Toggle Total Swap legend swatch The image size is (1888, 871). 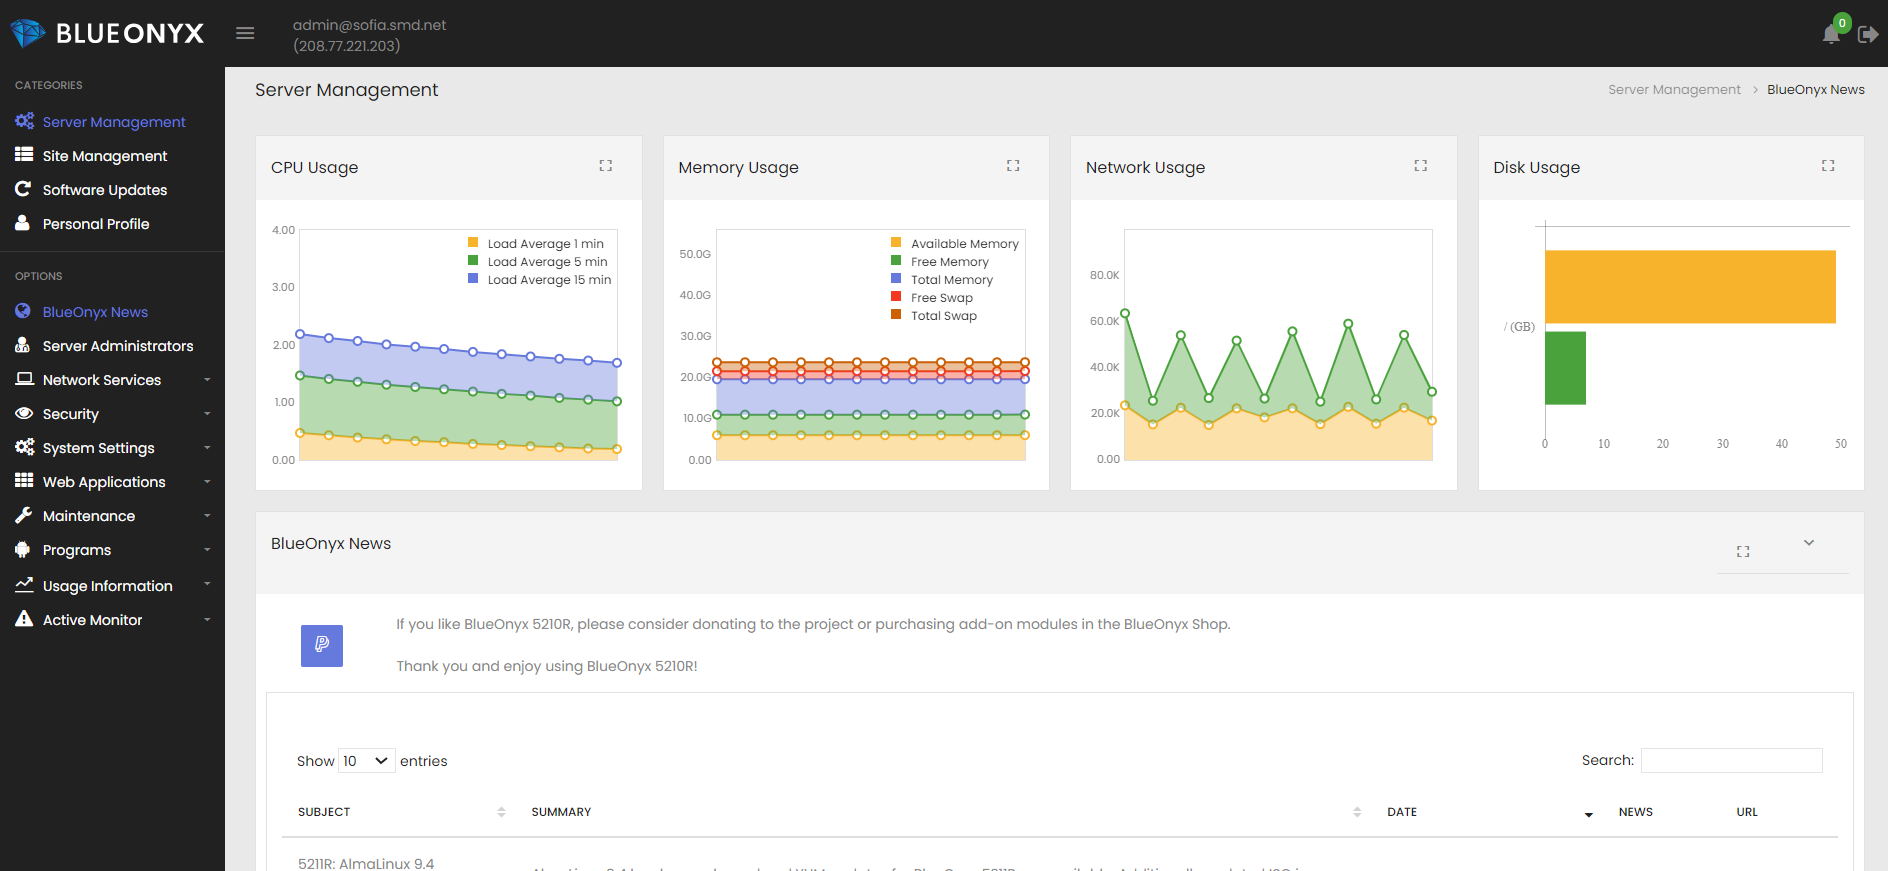(896, 315)
